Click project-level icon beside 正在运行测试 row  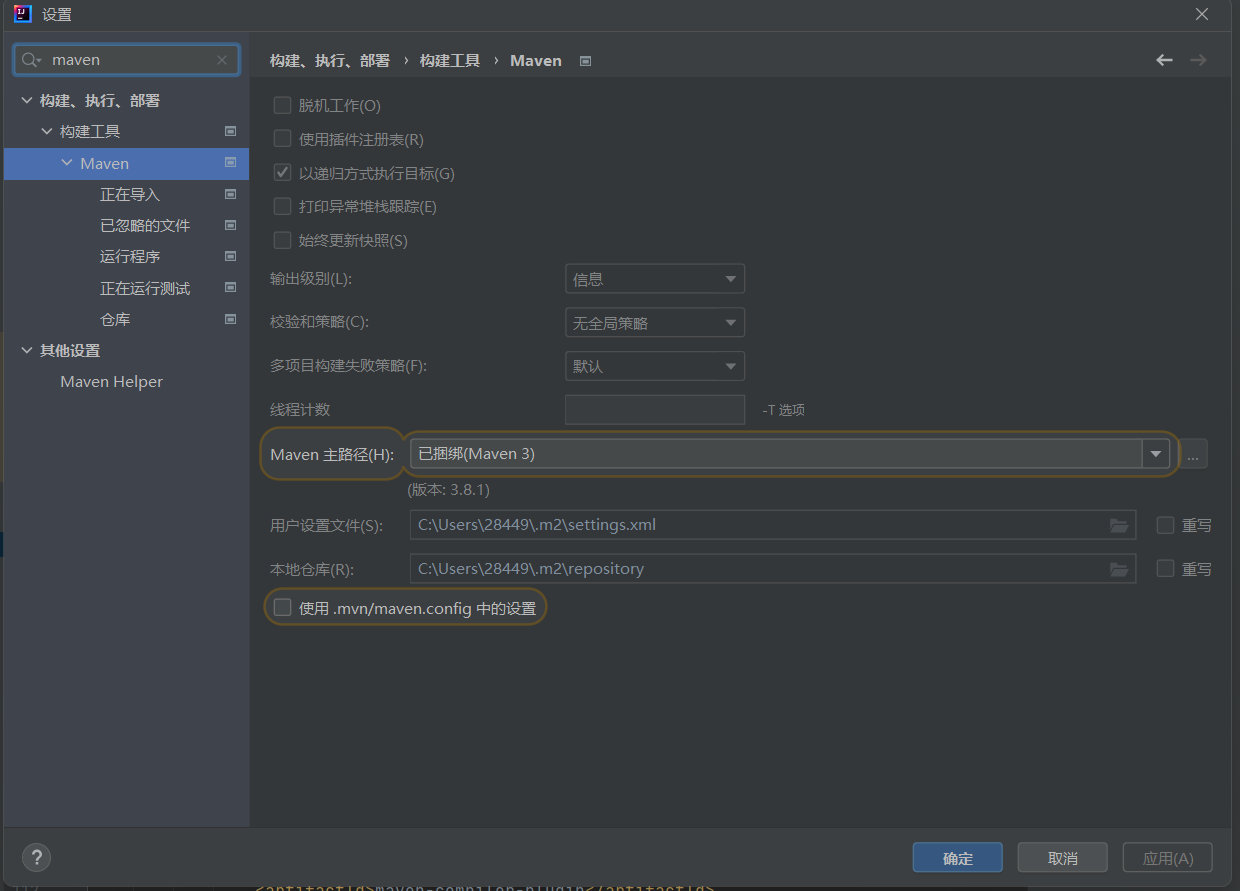[x=230, y=288]
